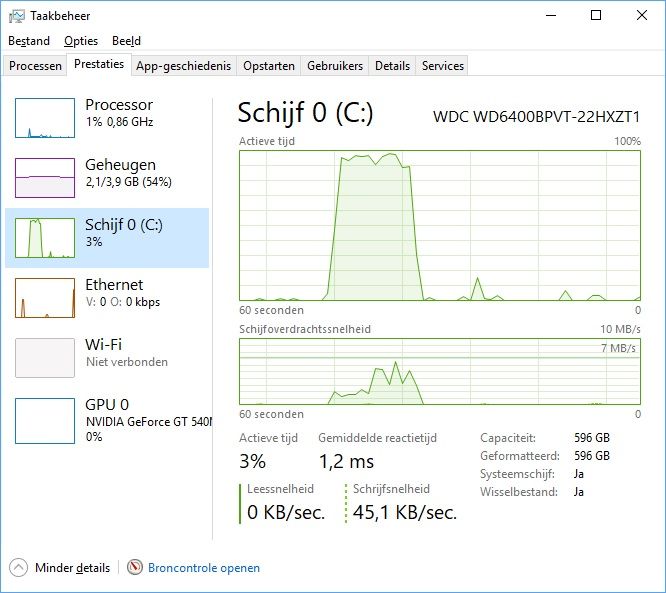
Task: Switch to the Opstarten tab
Action: 269,66
